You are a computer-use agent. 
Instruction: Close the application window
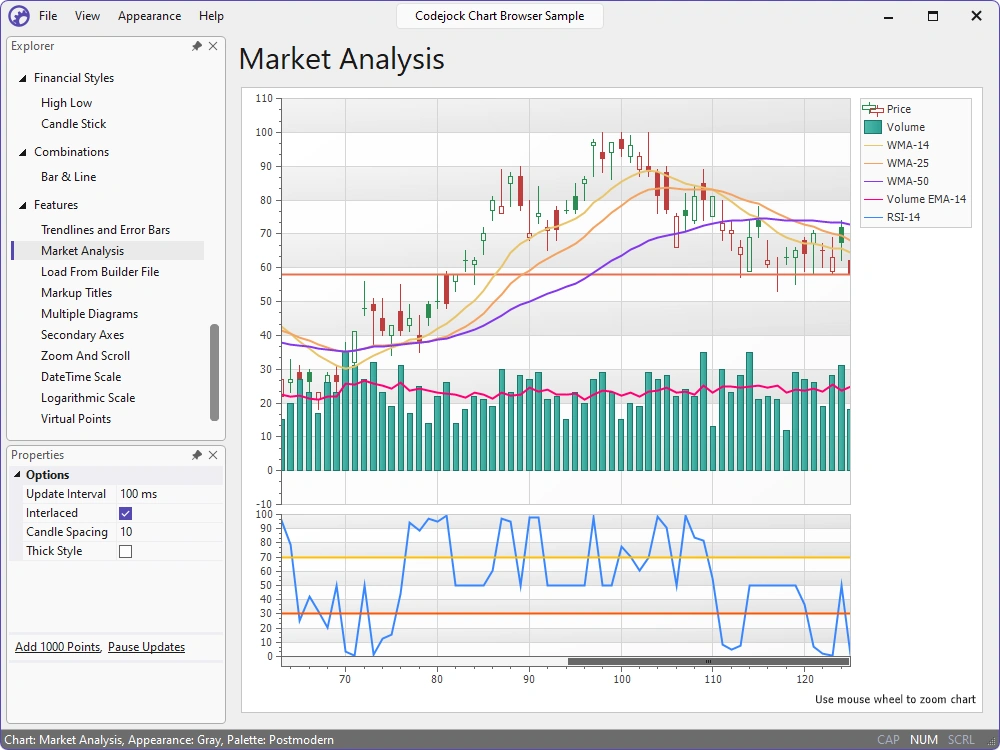[976, 16]
